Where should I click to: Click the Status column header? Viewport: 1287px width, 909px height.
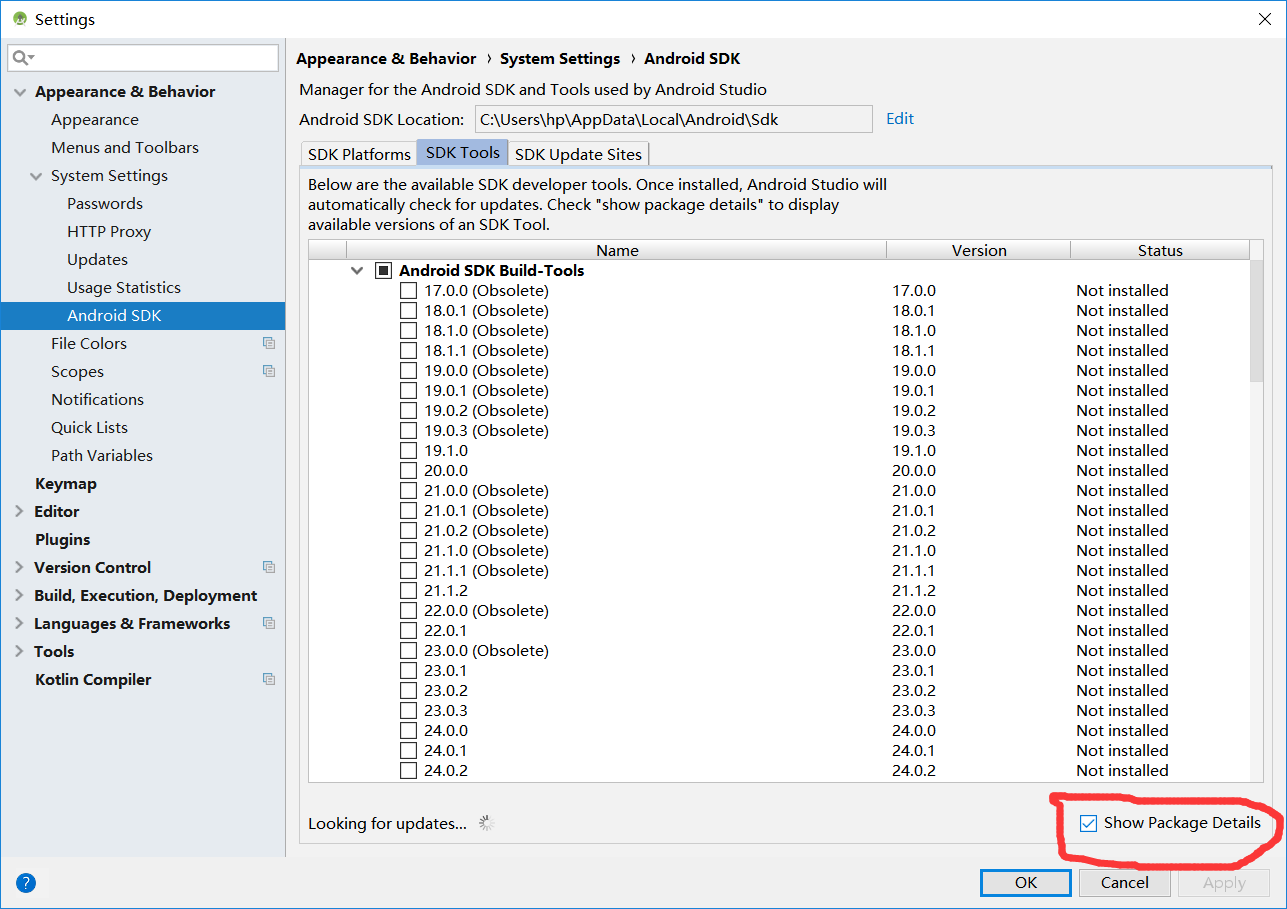(1160, 250)
